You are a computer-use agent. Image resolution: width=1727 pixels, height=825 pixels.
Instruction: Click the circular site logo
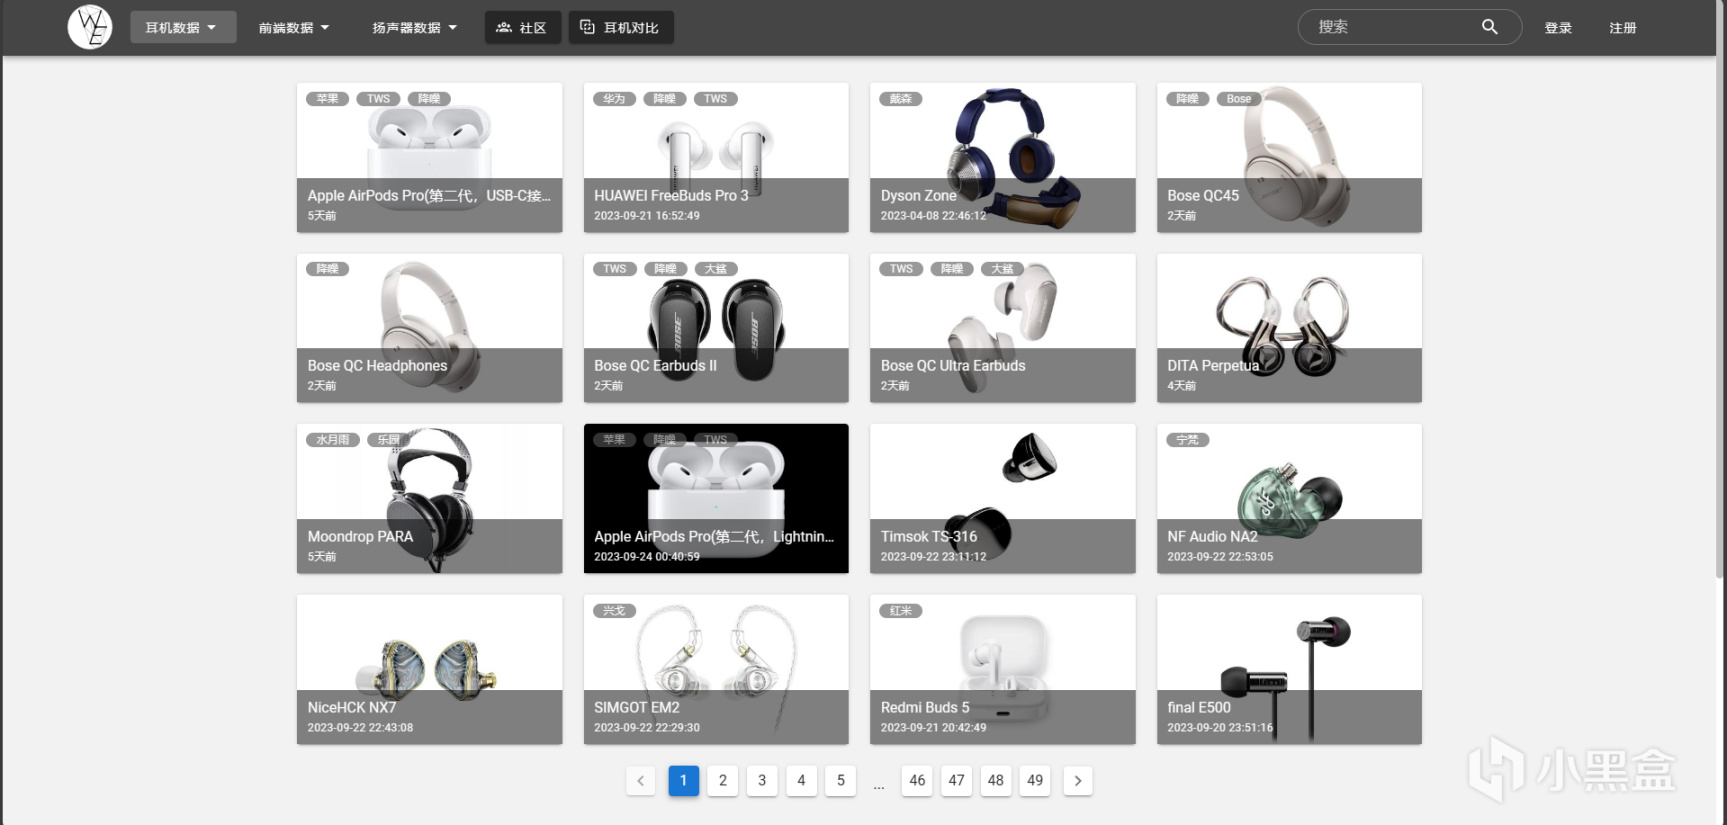(90, 27)
